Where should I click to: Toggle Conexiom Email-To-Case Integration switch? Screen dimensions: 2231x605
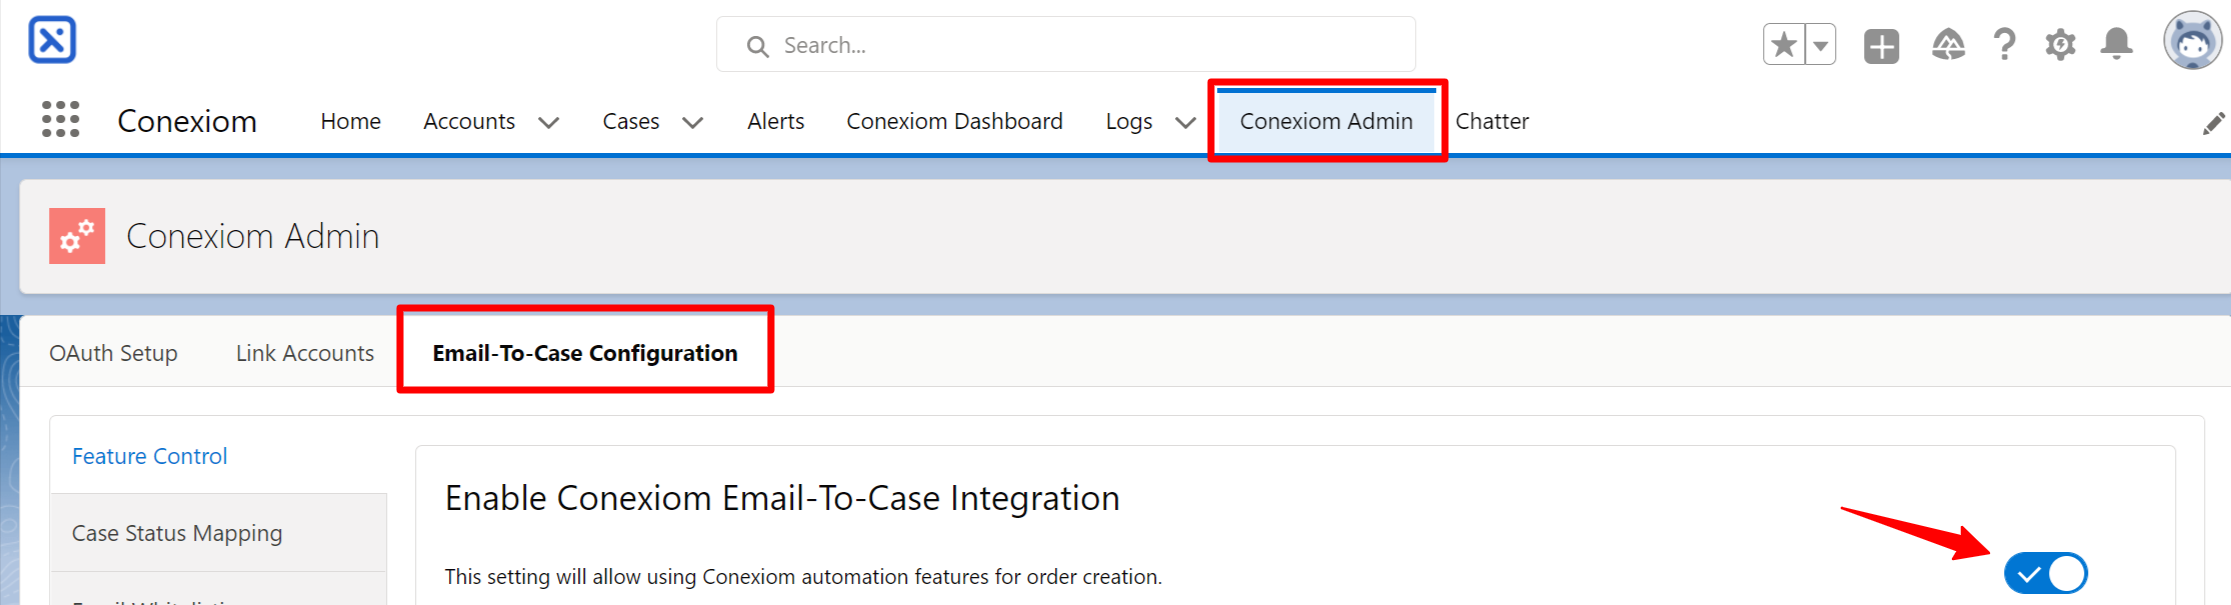coord(2045,574)
